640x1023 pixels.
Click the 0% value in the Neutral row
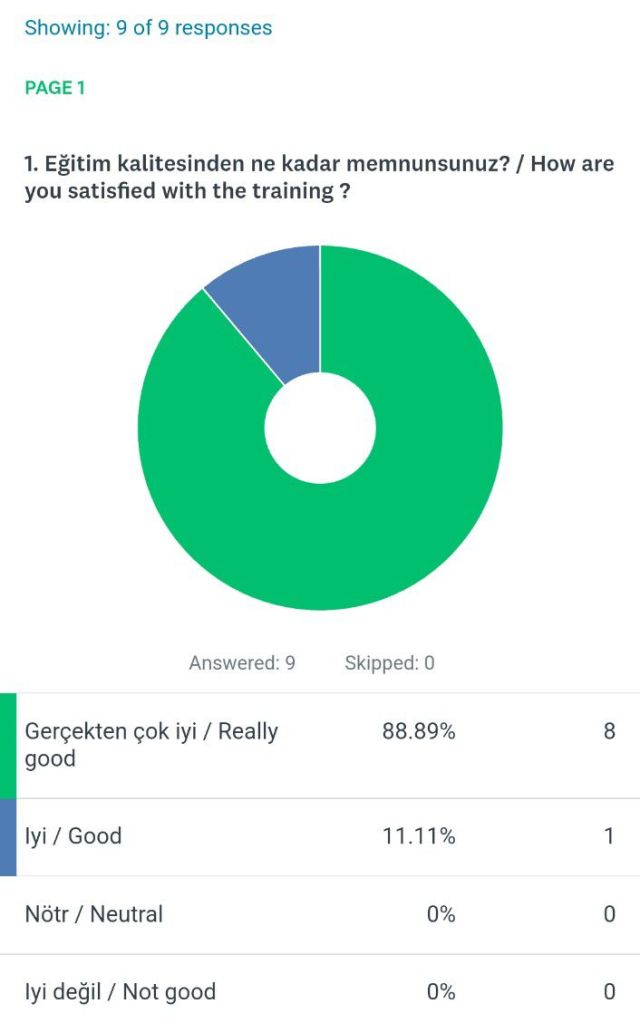point(440,914)
